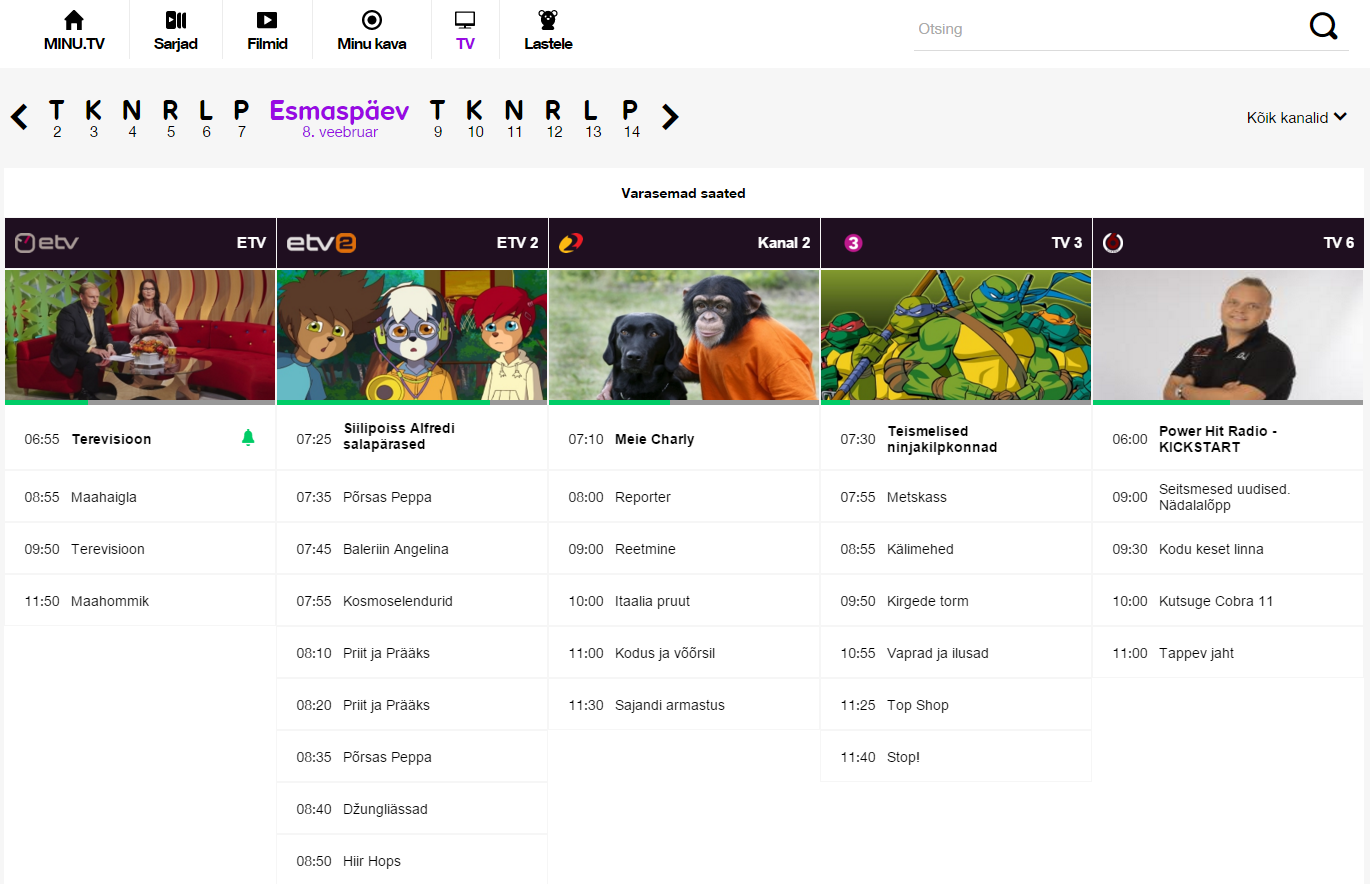The image size is (1370, 884).
Task: Click the ETV program progress bar
Action: [140, 403]
